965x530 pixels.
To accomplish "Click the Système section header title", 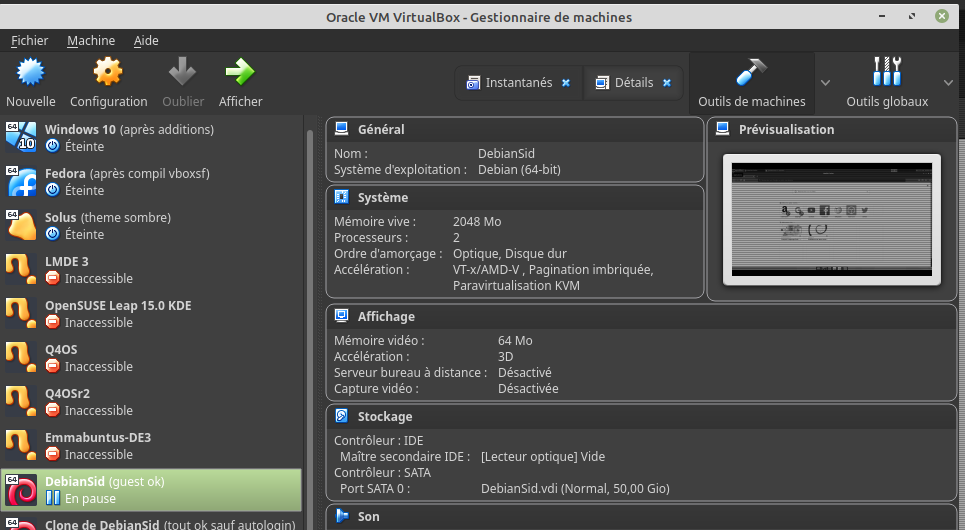I will [x=383, y=198].
